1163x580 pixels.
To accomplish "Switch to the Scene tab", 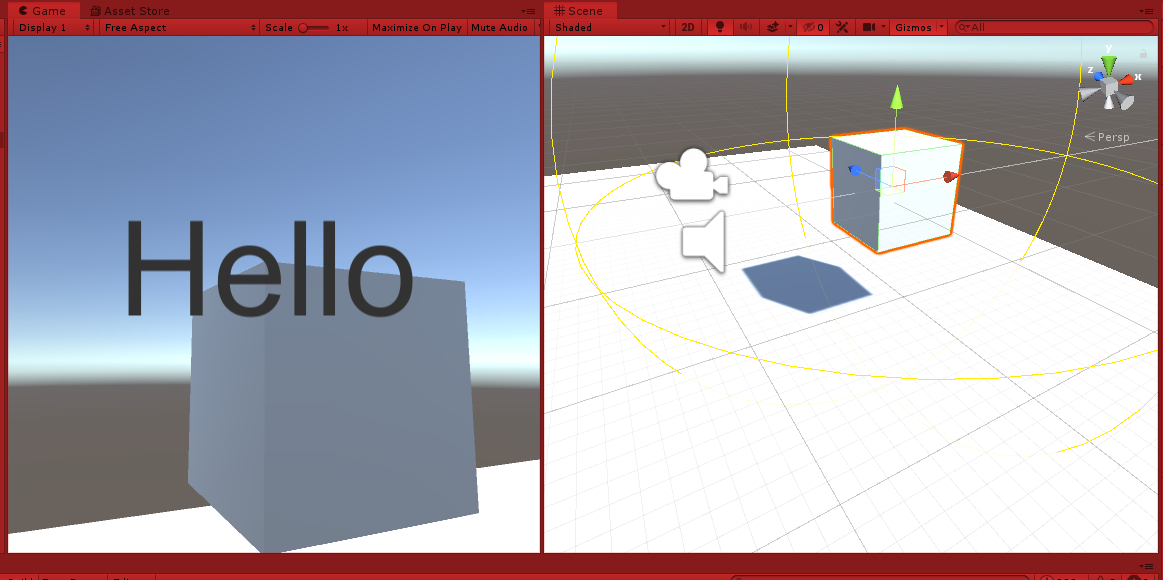I will (x=582, y=10).
